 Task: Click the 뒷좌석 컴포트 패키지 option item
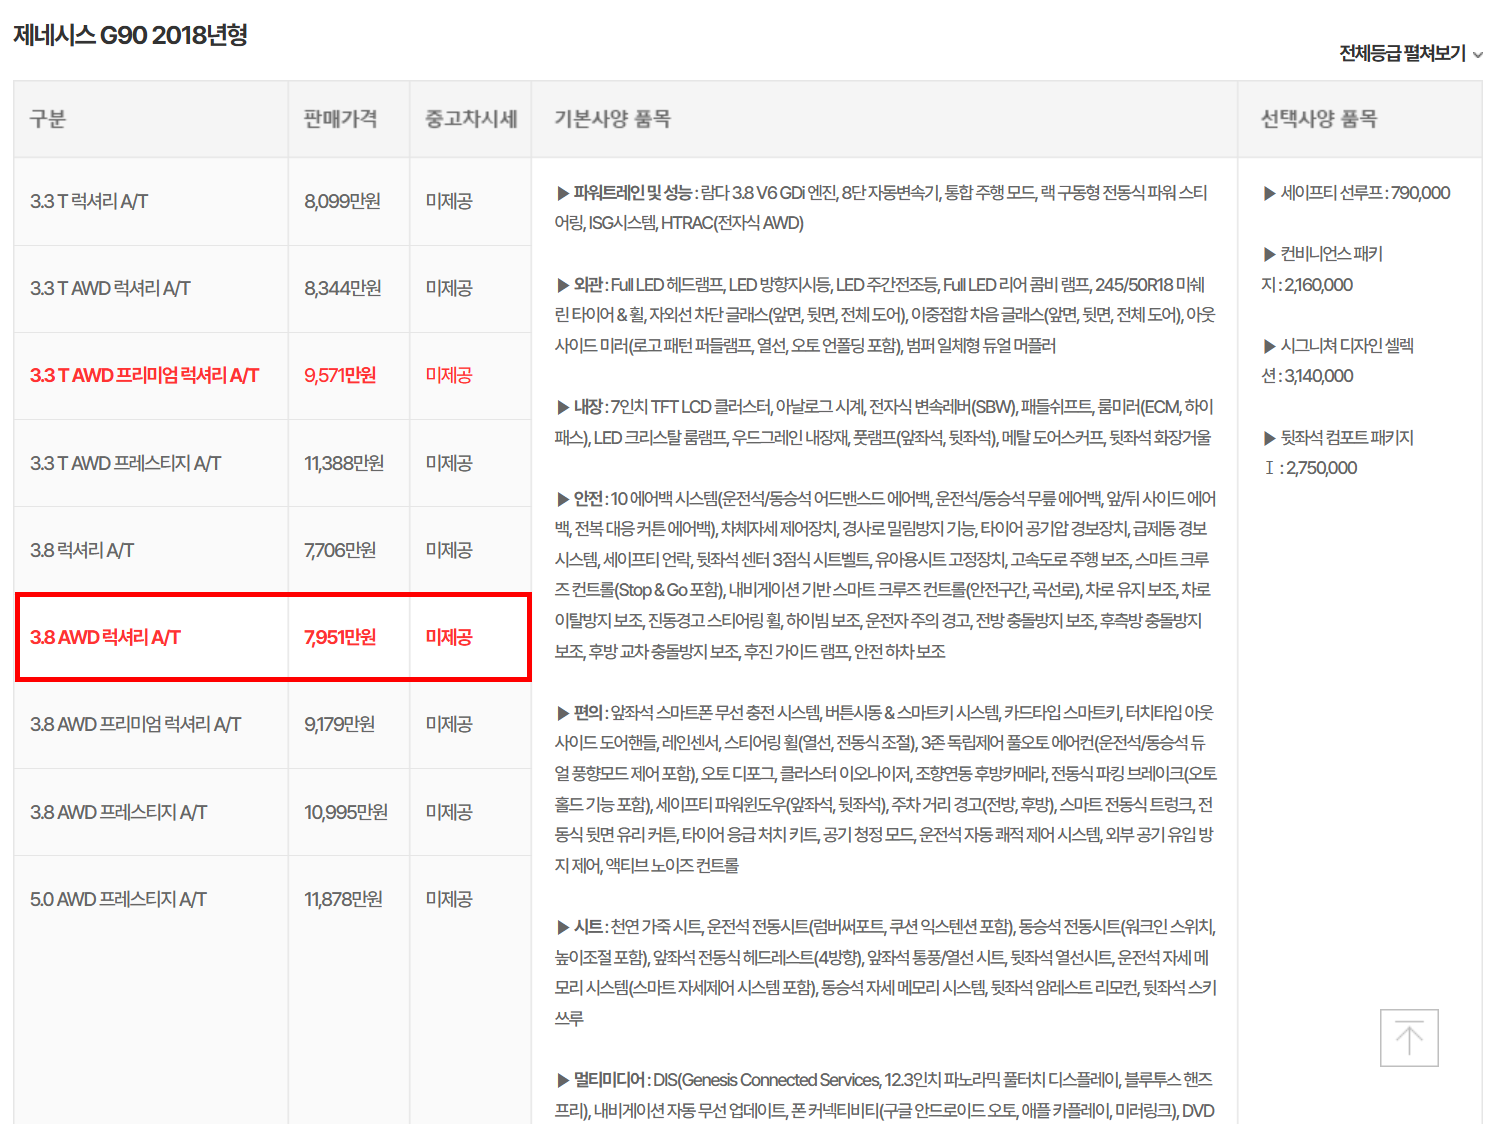(1338, 453)
